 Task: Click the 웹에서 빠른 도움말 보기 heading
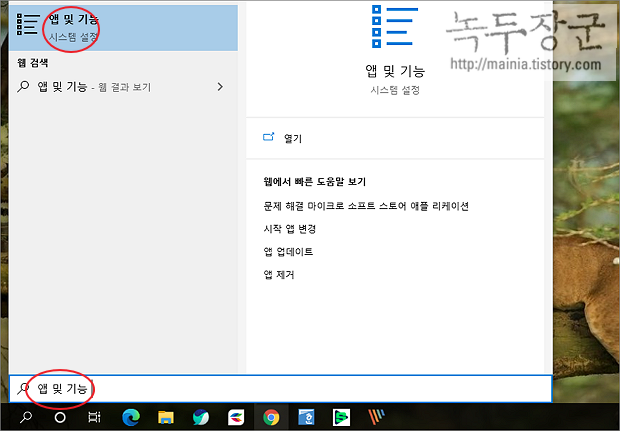click(x=315, y=181)
